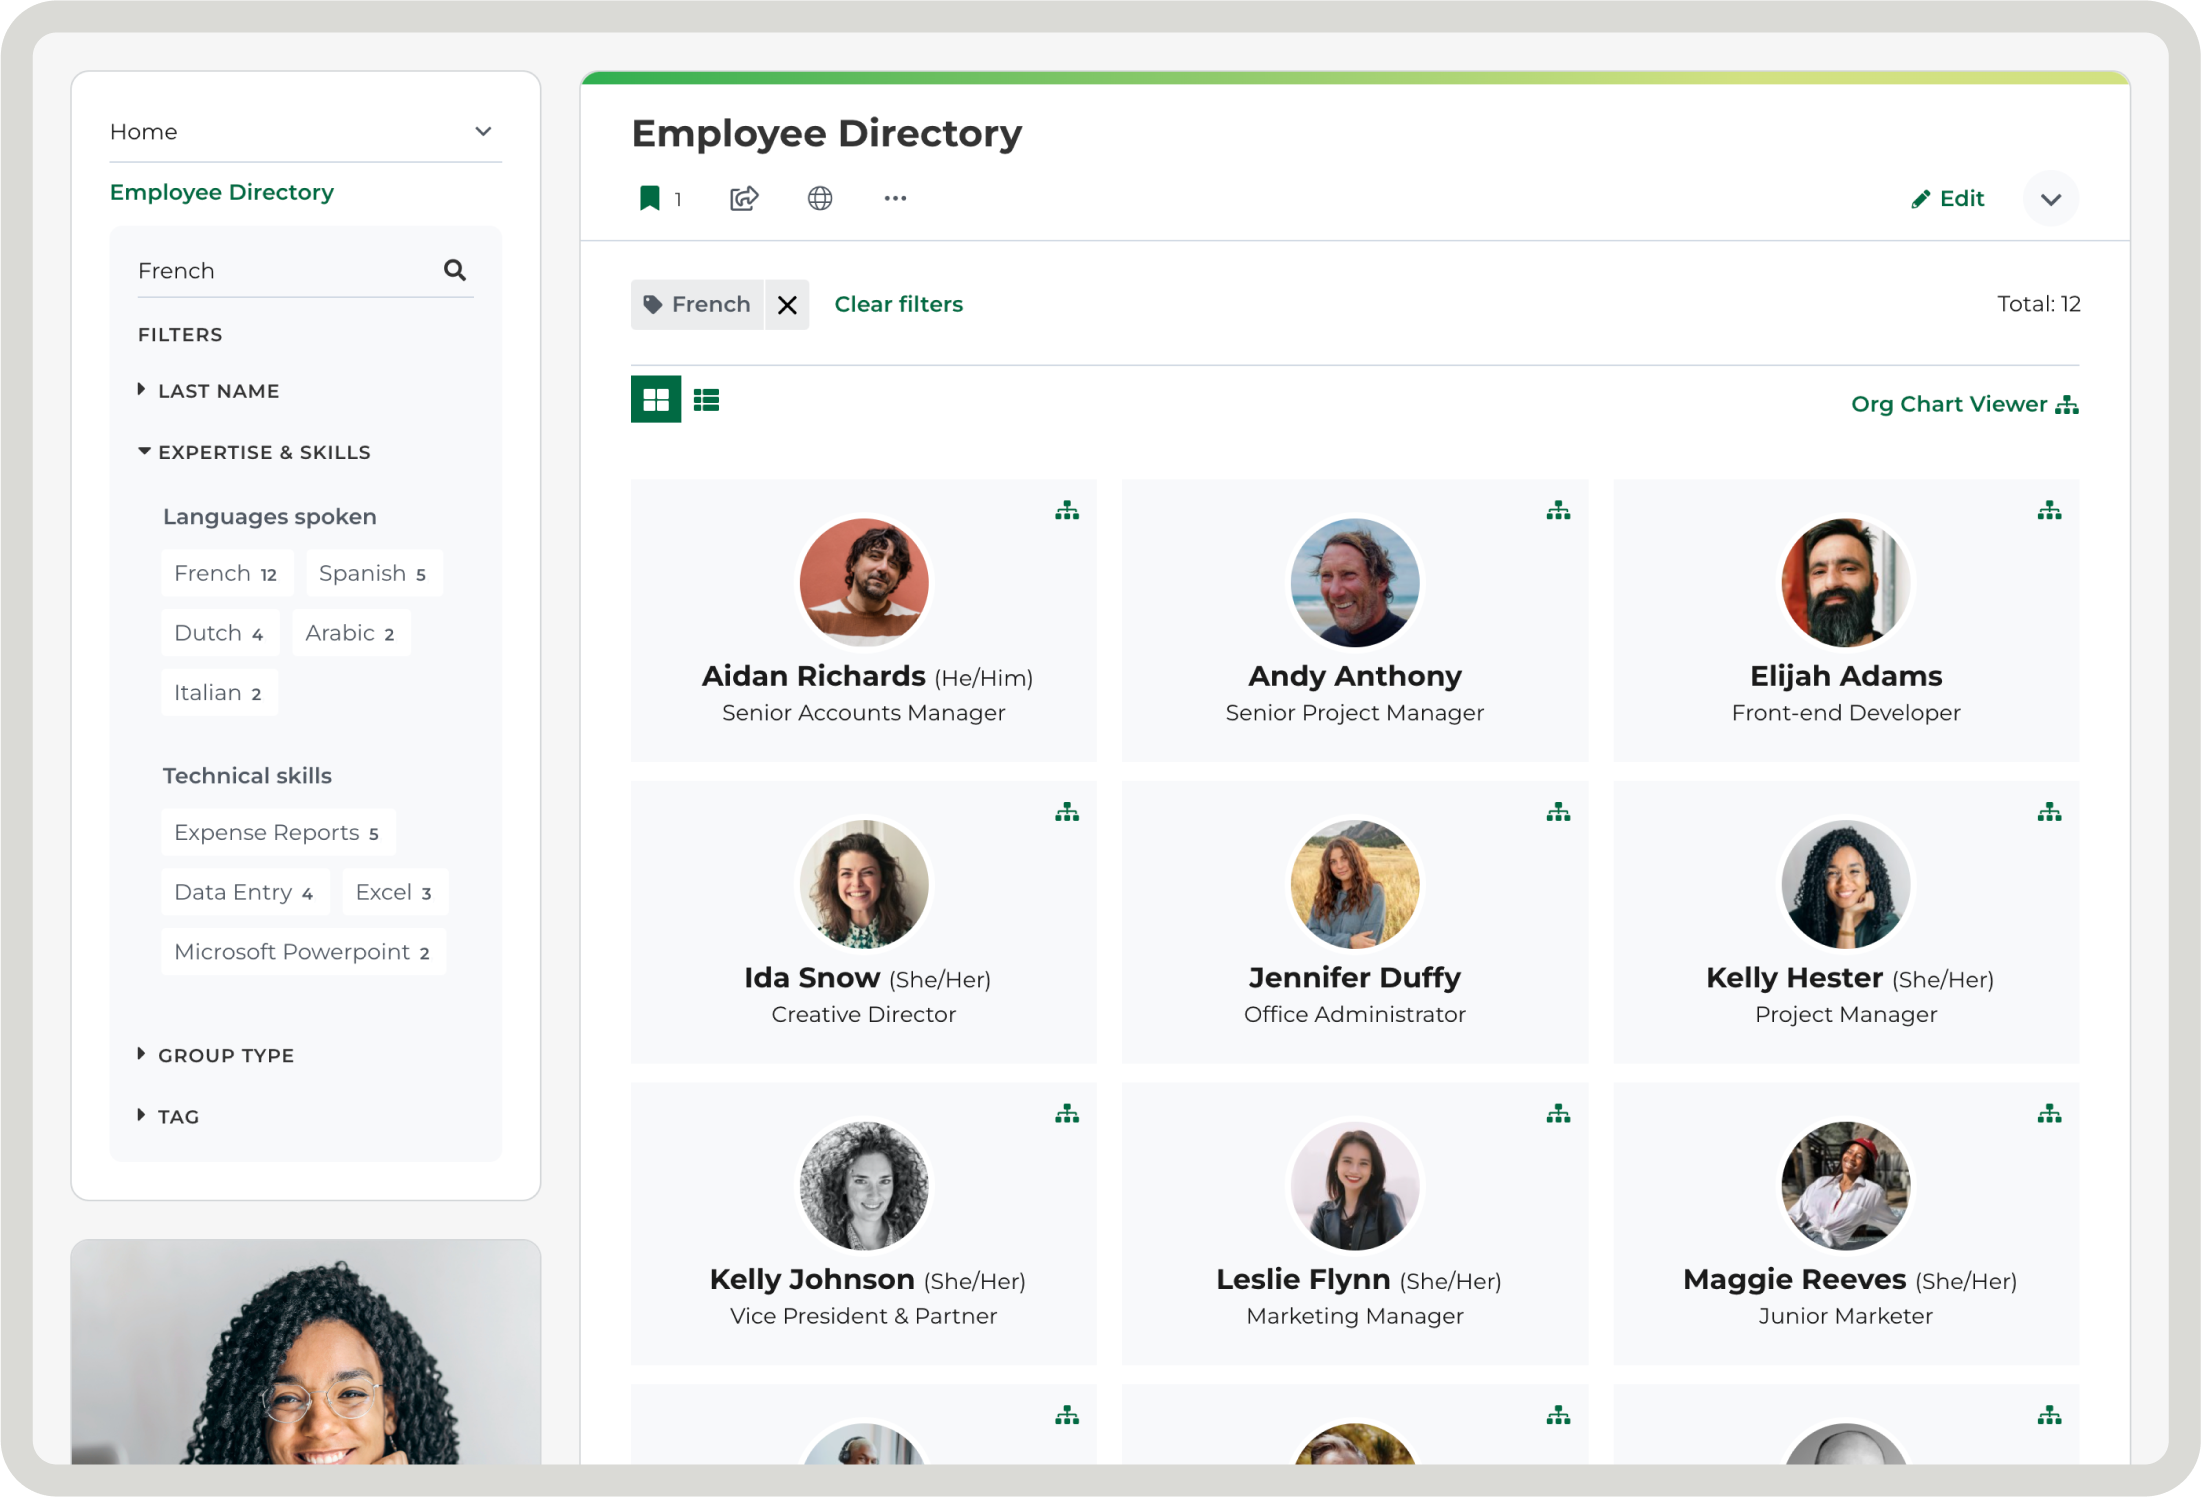Expand the Tag filter
2201x1497 pixels.
coord(169,1116)
